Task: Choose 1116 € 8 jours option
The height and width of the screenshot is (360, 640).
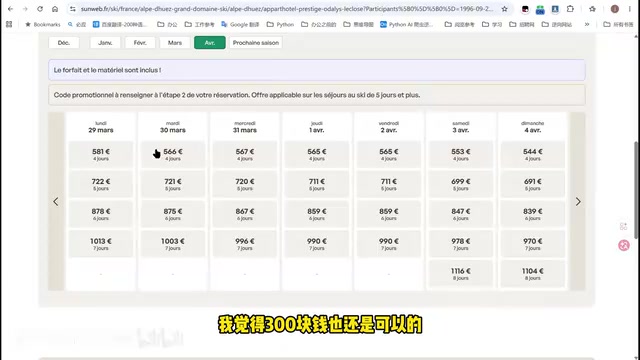Action: [x=460, y=273]
